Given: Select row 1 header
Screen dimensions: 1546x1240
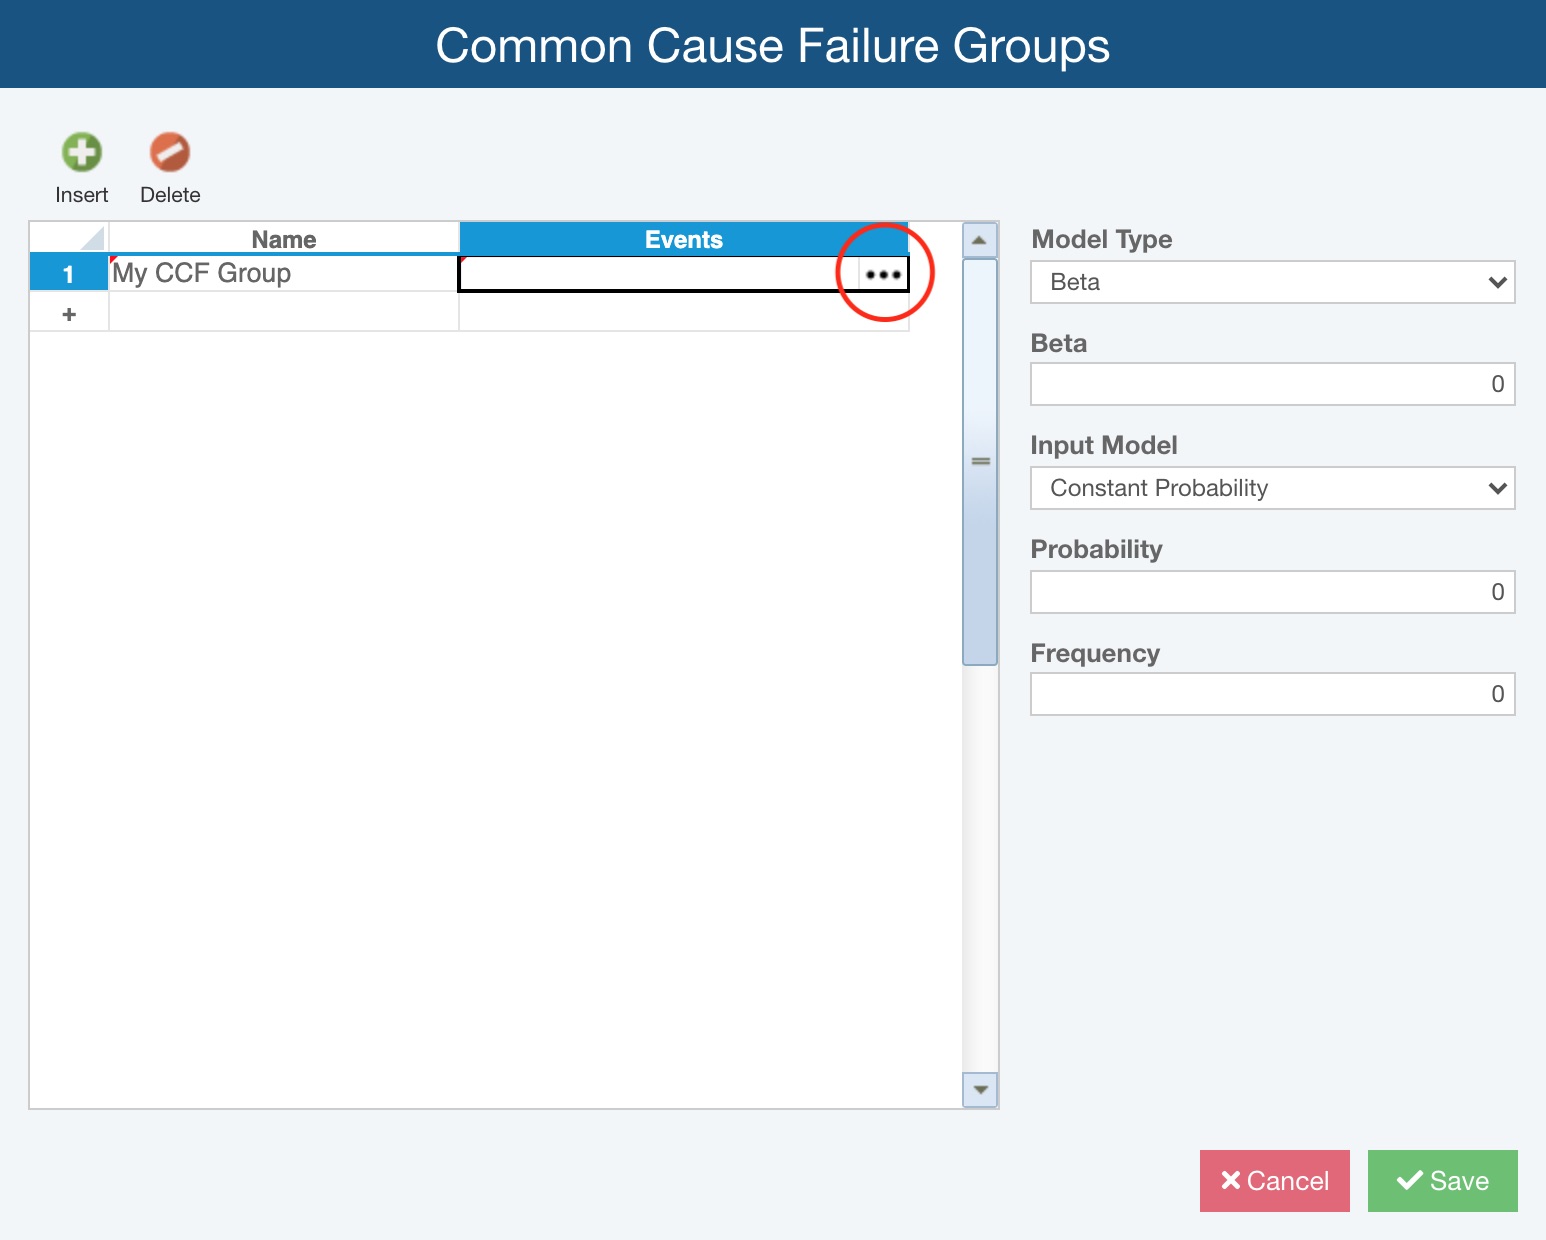Looking at the screenshot, I should coord(68,274).
